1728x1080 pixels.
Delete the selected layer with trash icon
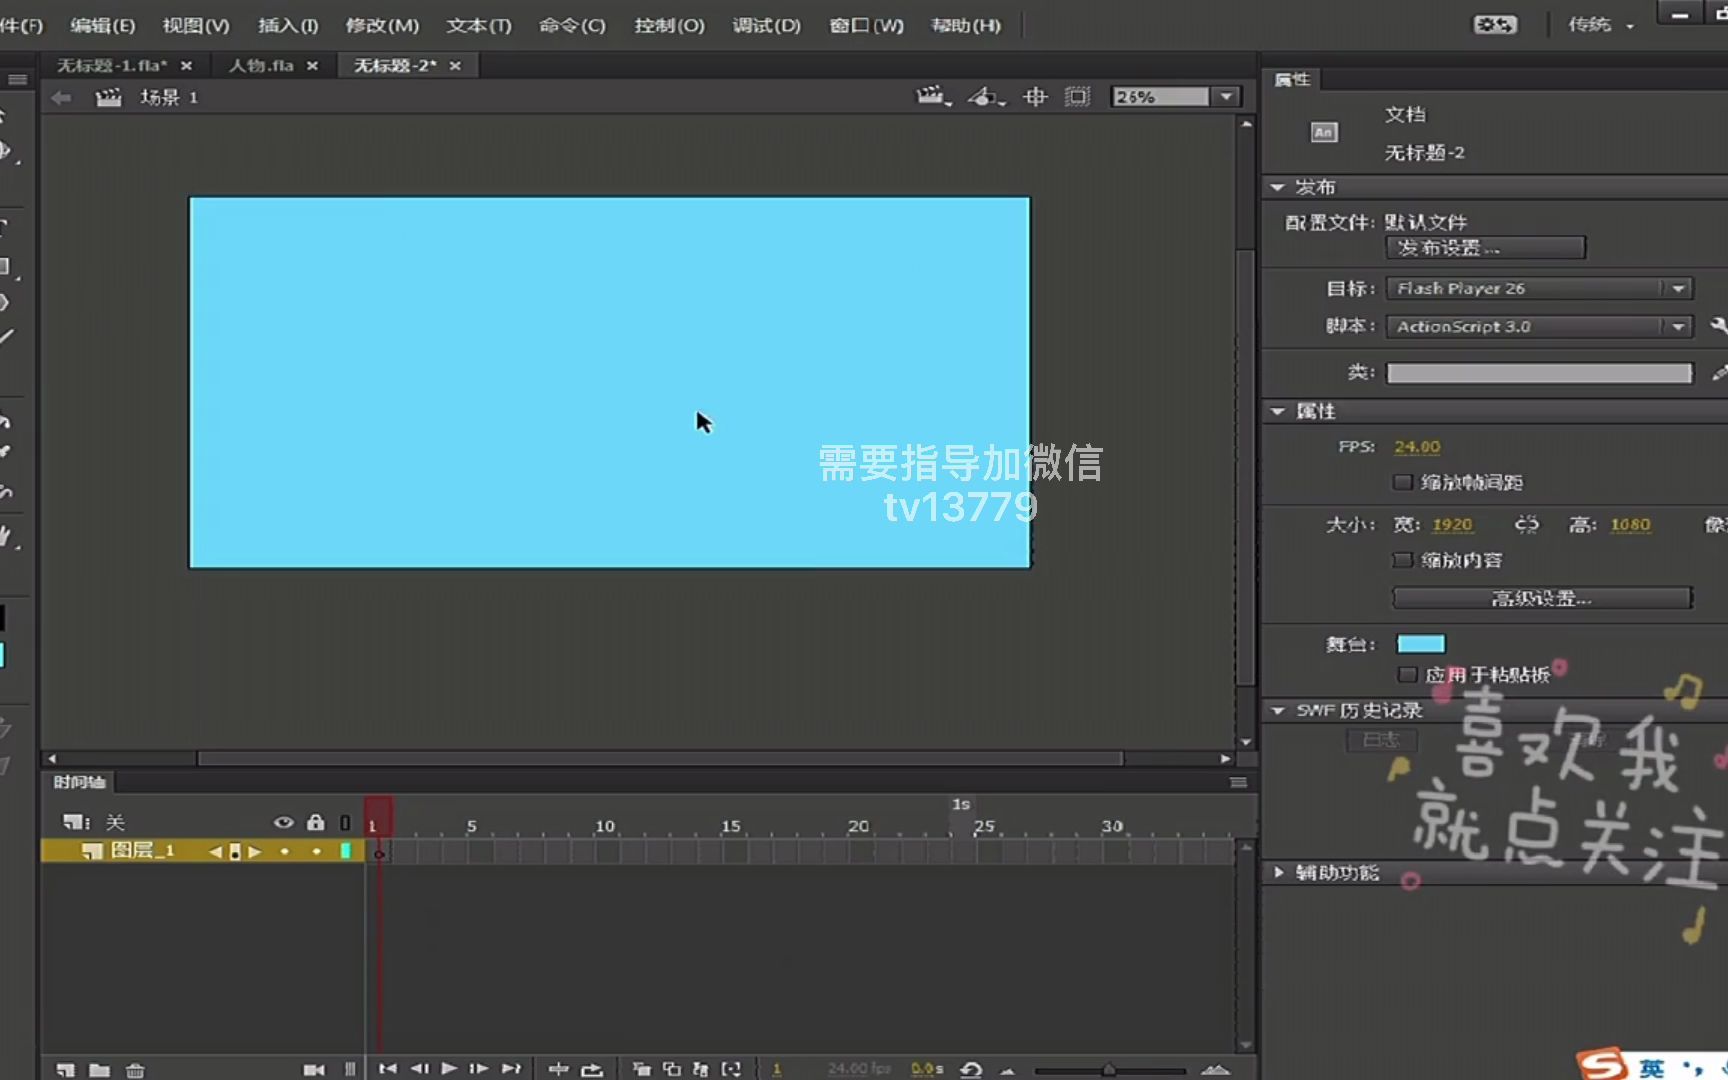(x=135, y=1068)
